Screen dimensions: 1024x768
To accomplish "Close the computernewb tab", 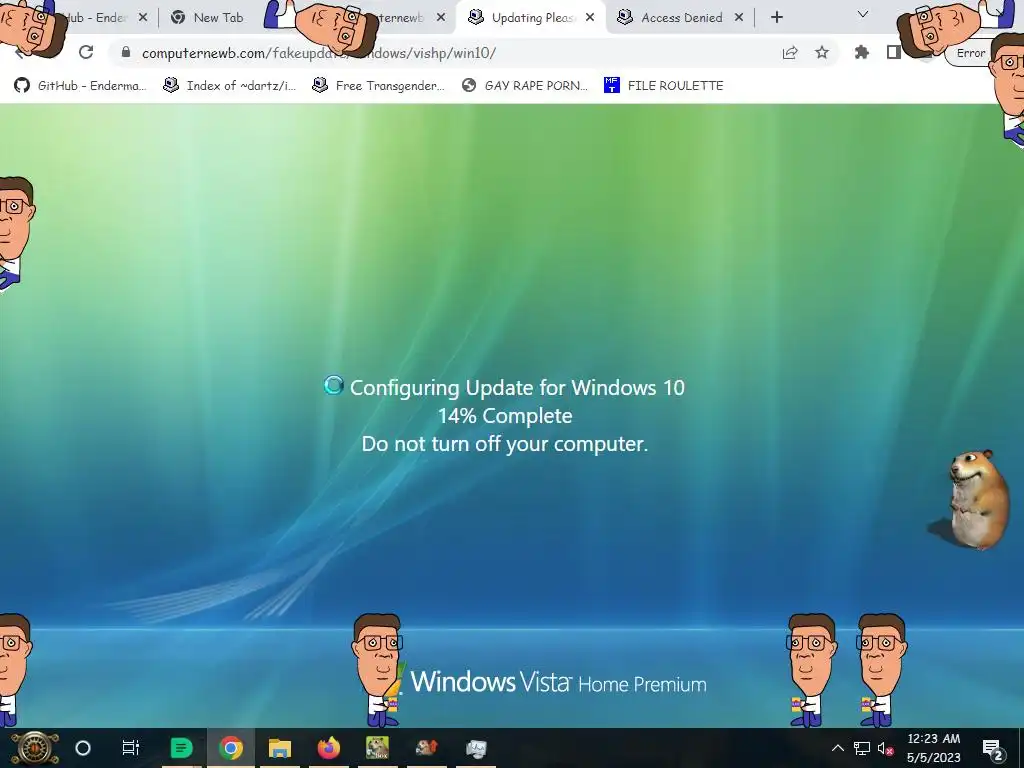I will click(441, 18).
